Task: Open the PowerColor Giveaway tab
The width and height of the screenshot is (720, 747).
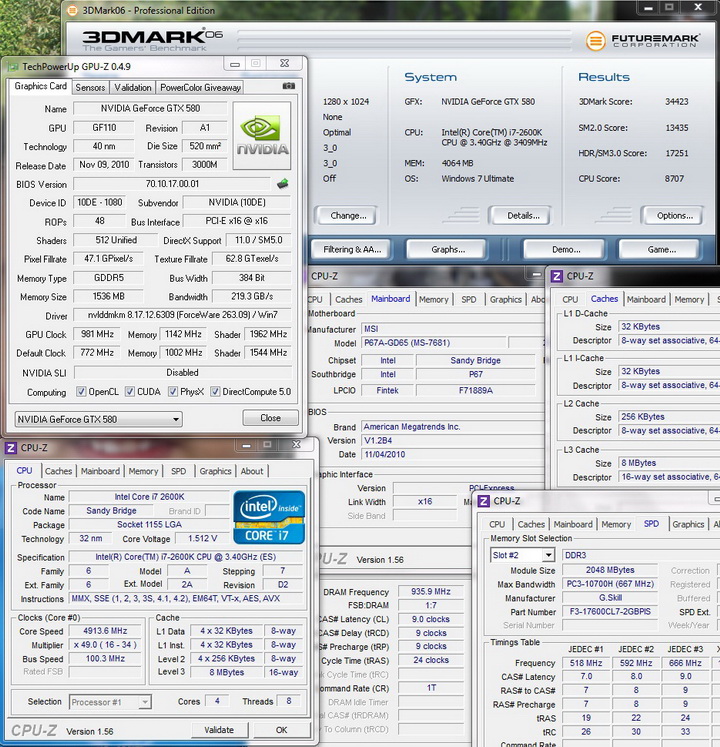Action: [x=200, y=88]
